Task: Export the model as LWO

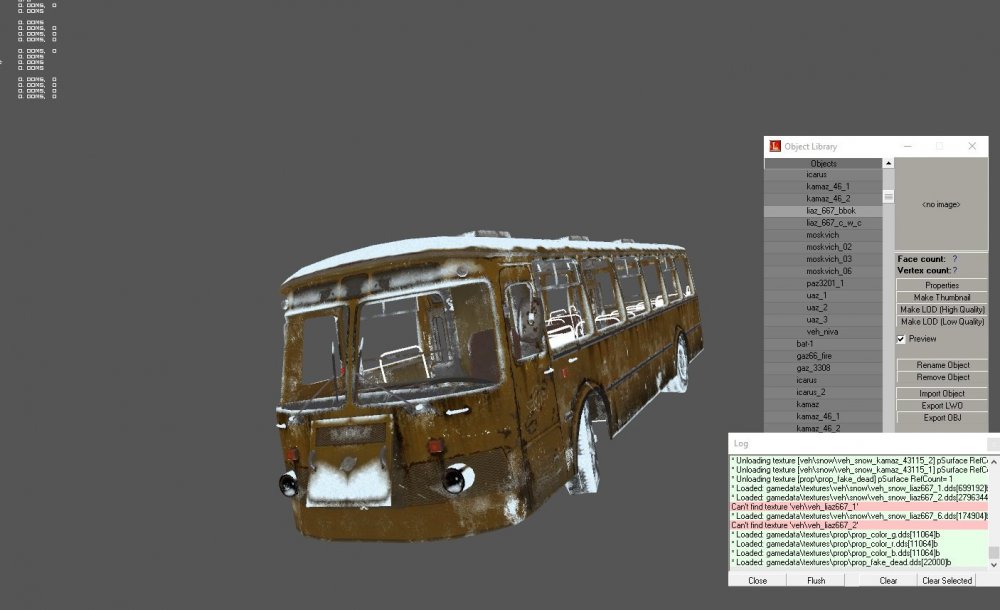Action: point(941,403)
